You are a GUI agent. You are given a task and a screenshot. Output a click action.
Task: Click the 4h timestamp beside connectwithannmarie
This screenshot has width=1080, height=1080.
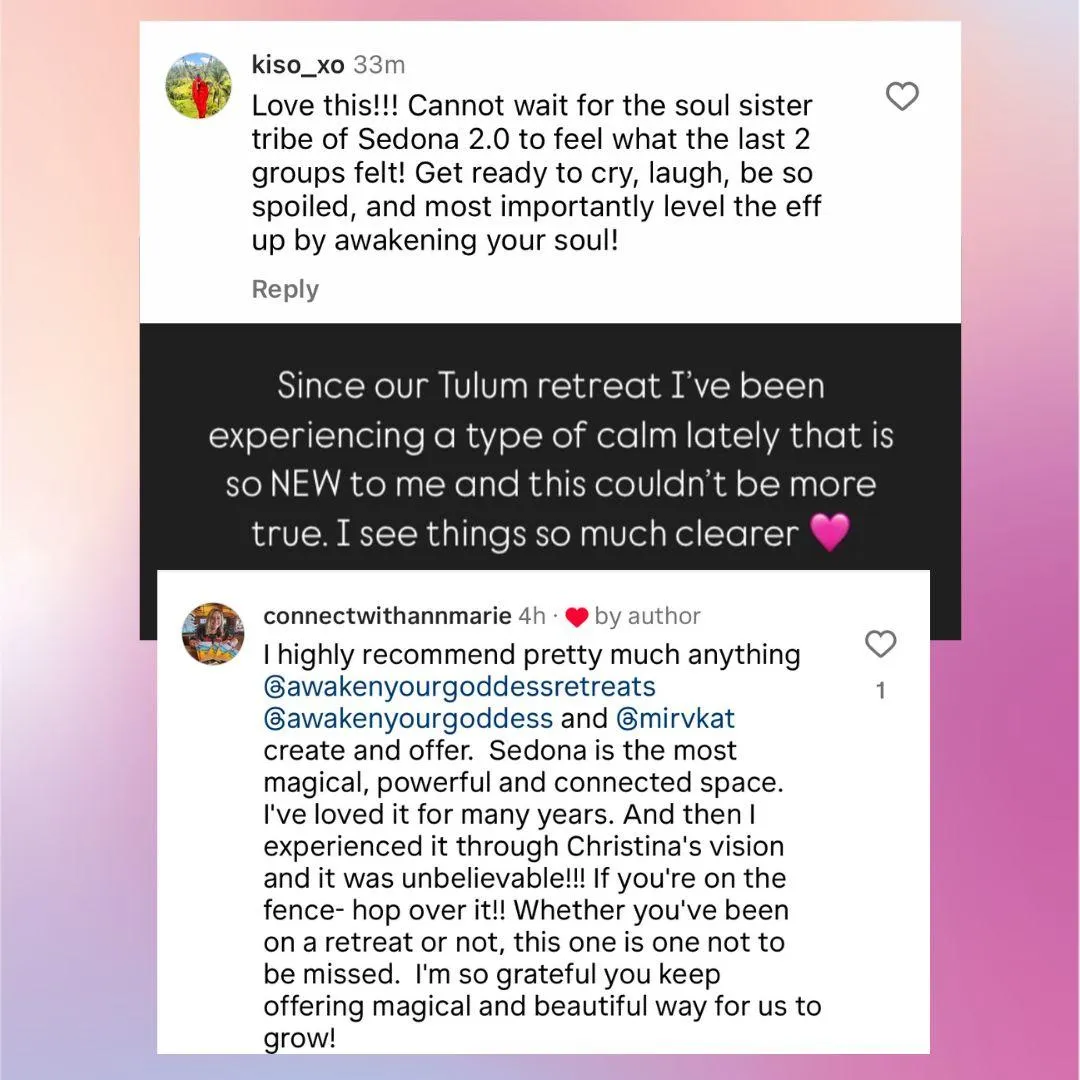(531, 616)
